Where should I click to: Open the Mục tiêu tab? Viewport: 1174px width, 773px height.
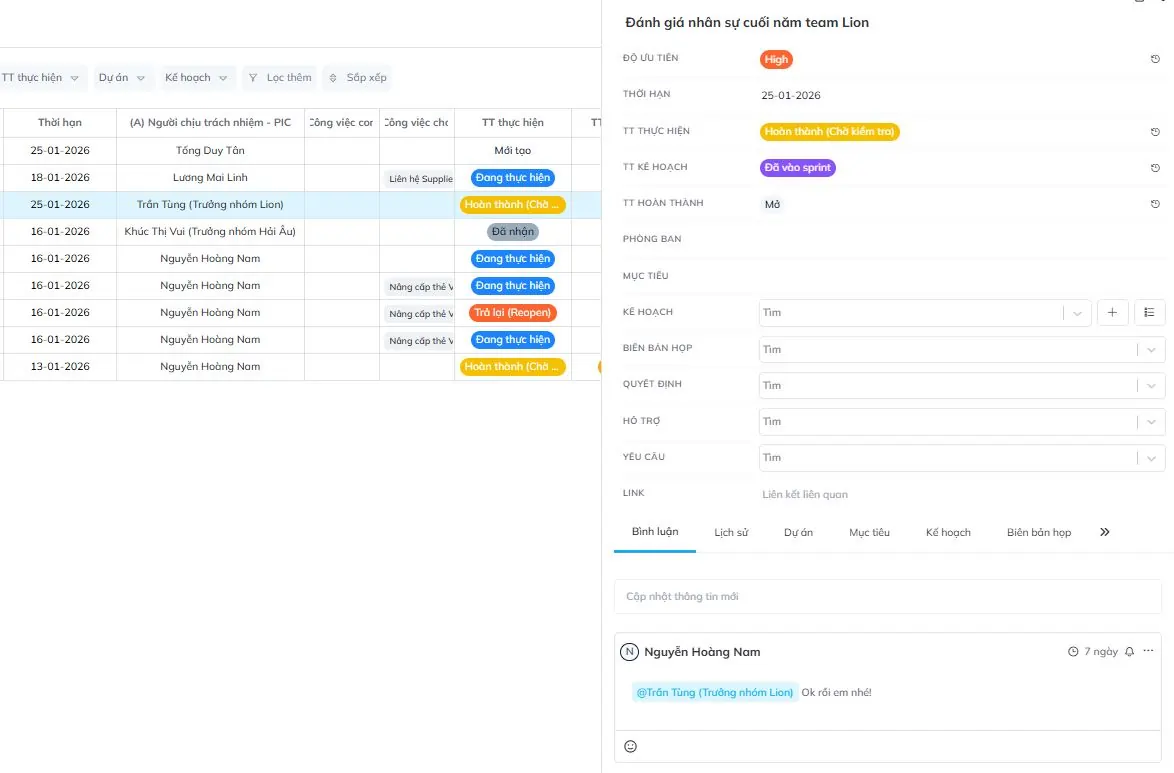(x=869, y=532)
